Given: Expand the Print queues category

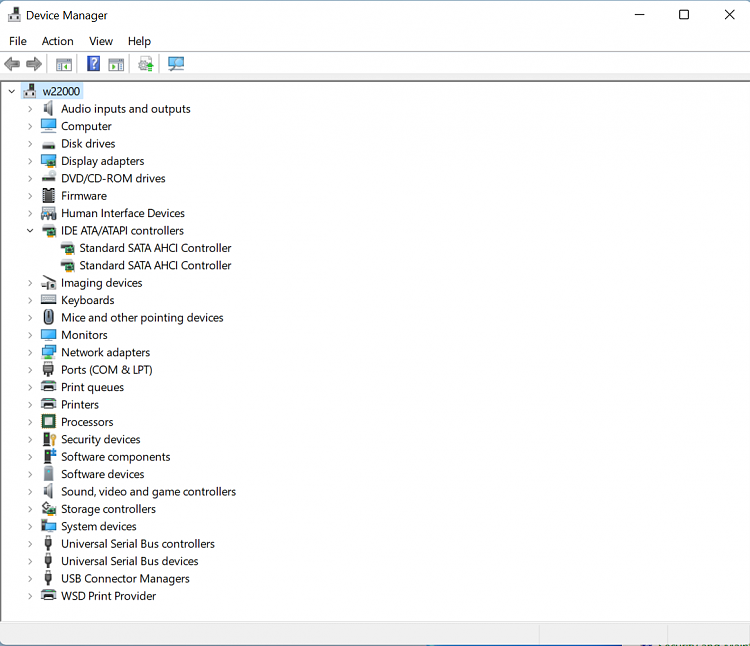Looking at the screenshot, I should pyautogui.click(x=30, y=387).
